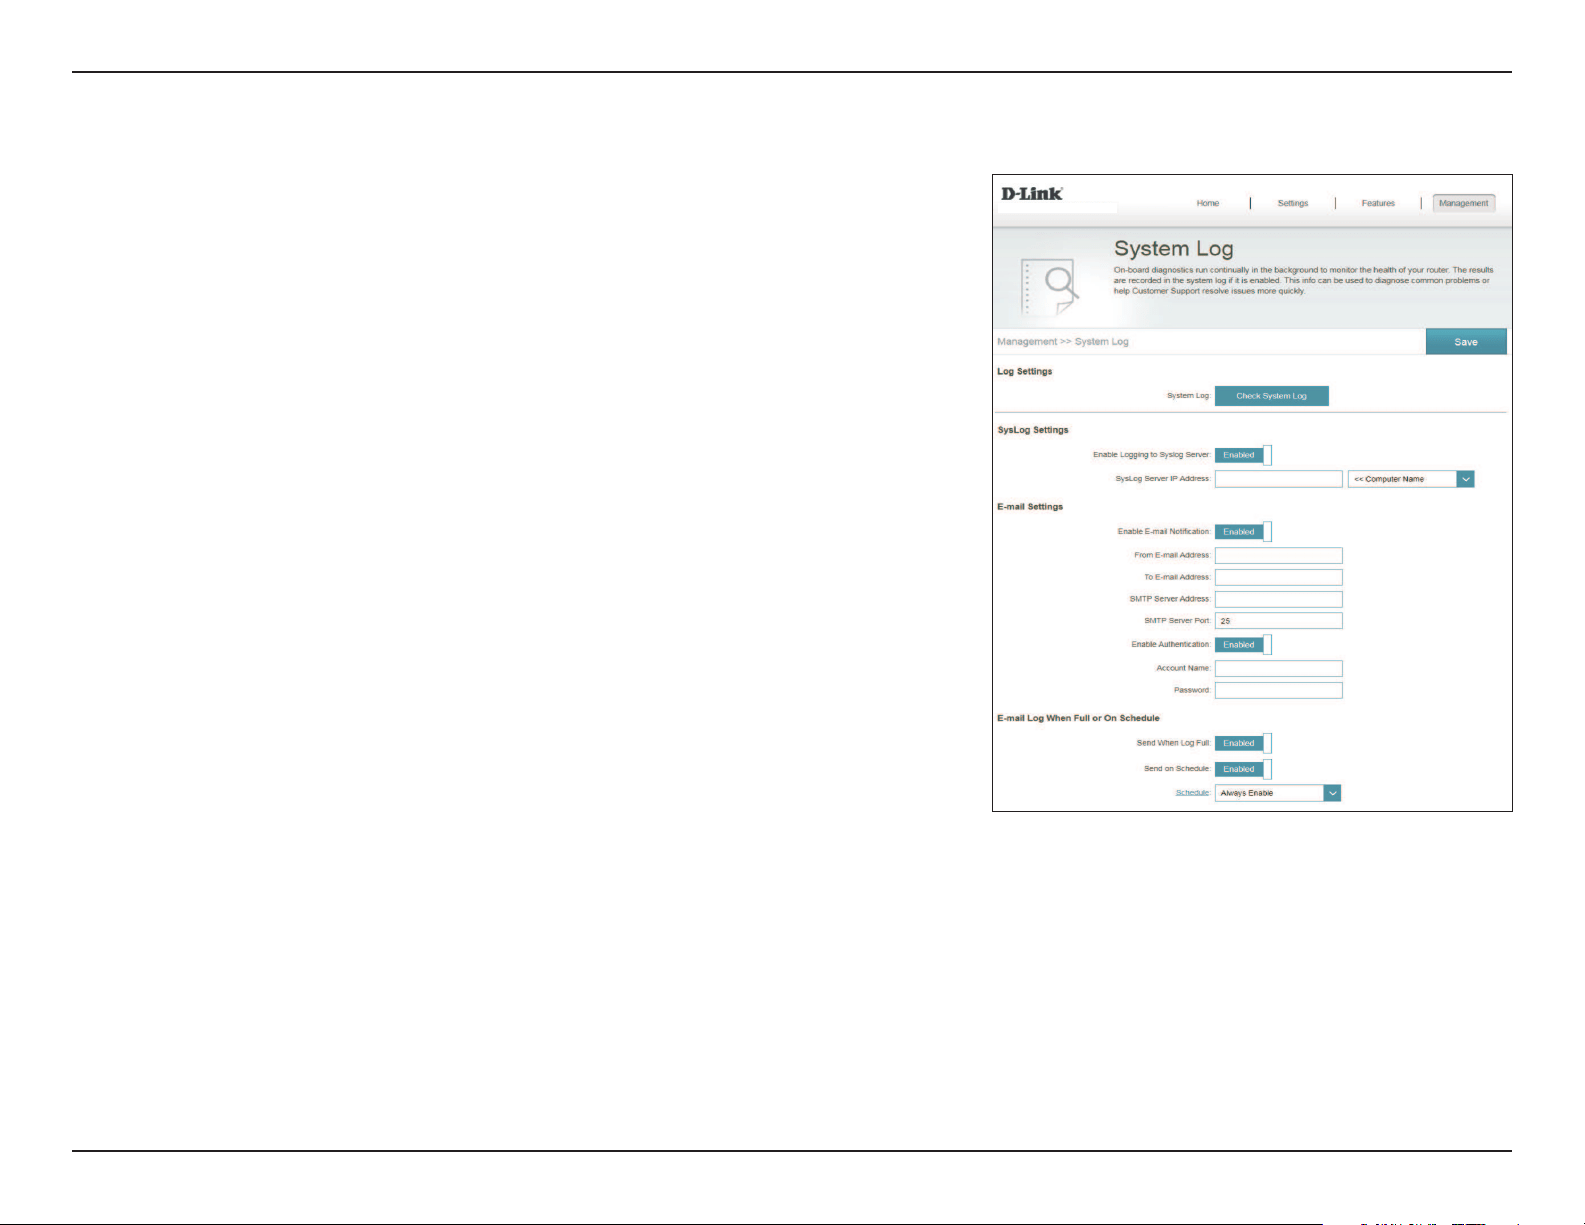This screenshot has width=1585, height=1225.
Task: Click the 'Management >> System Log' breadcrumb text
Action: [1063, 342]
